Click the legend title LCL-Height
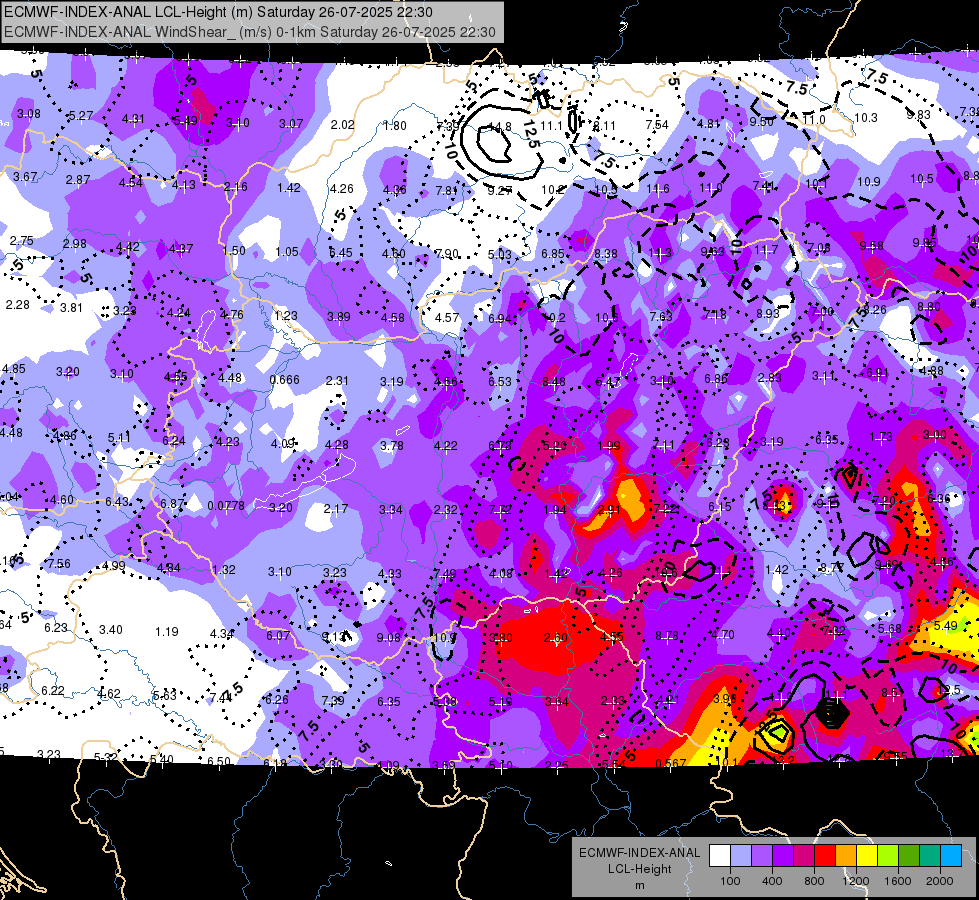The height and width of the screenshot is (900, 979). click(639, 869)
